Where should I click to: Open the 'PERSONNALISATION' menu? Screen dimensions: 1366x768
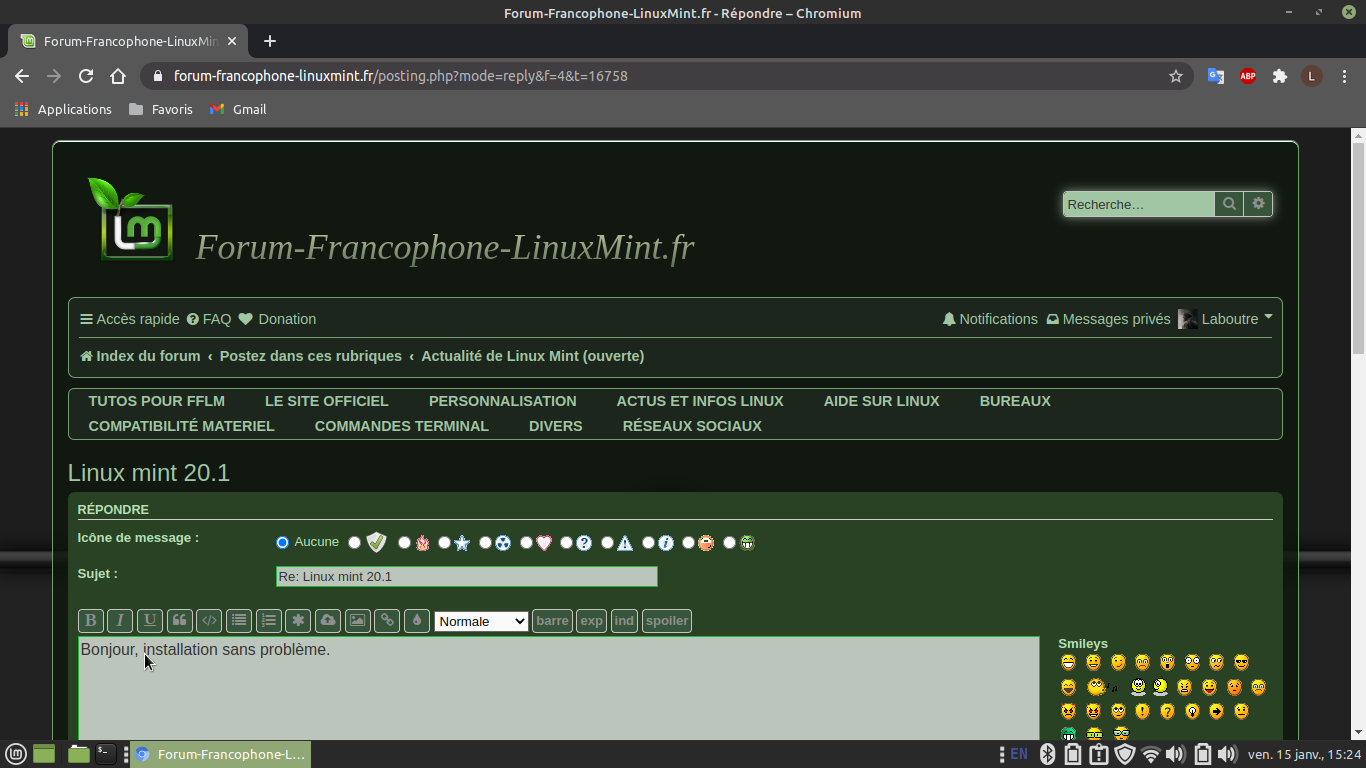(503, 401)
